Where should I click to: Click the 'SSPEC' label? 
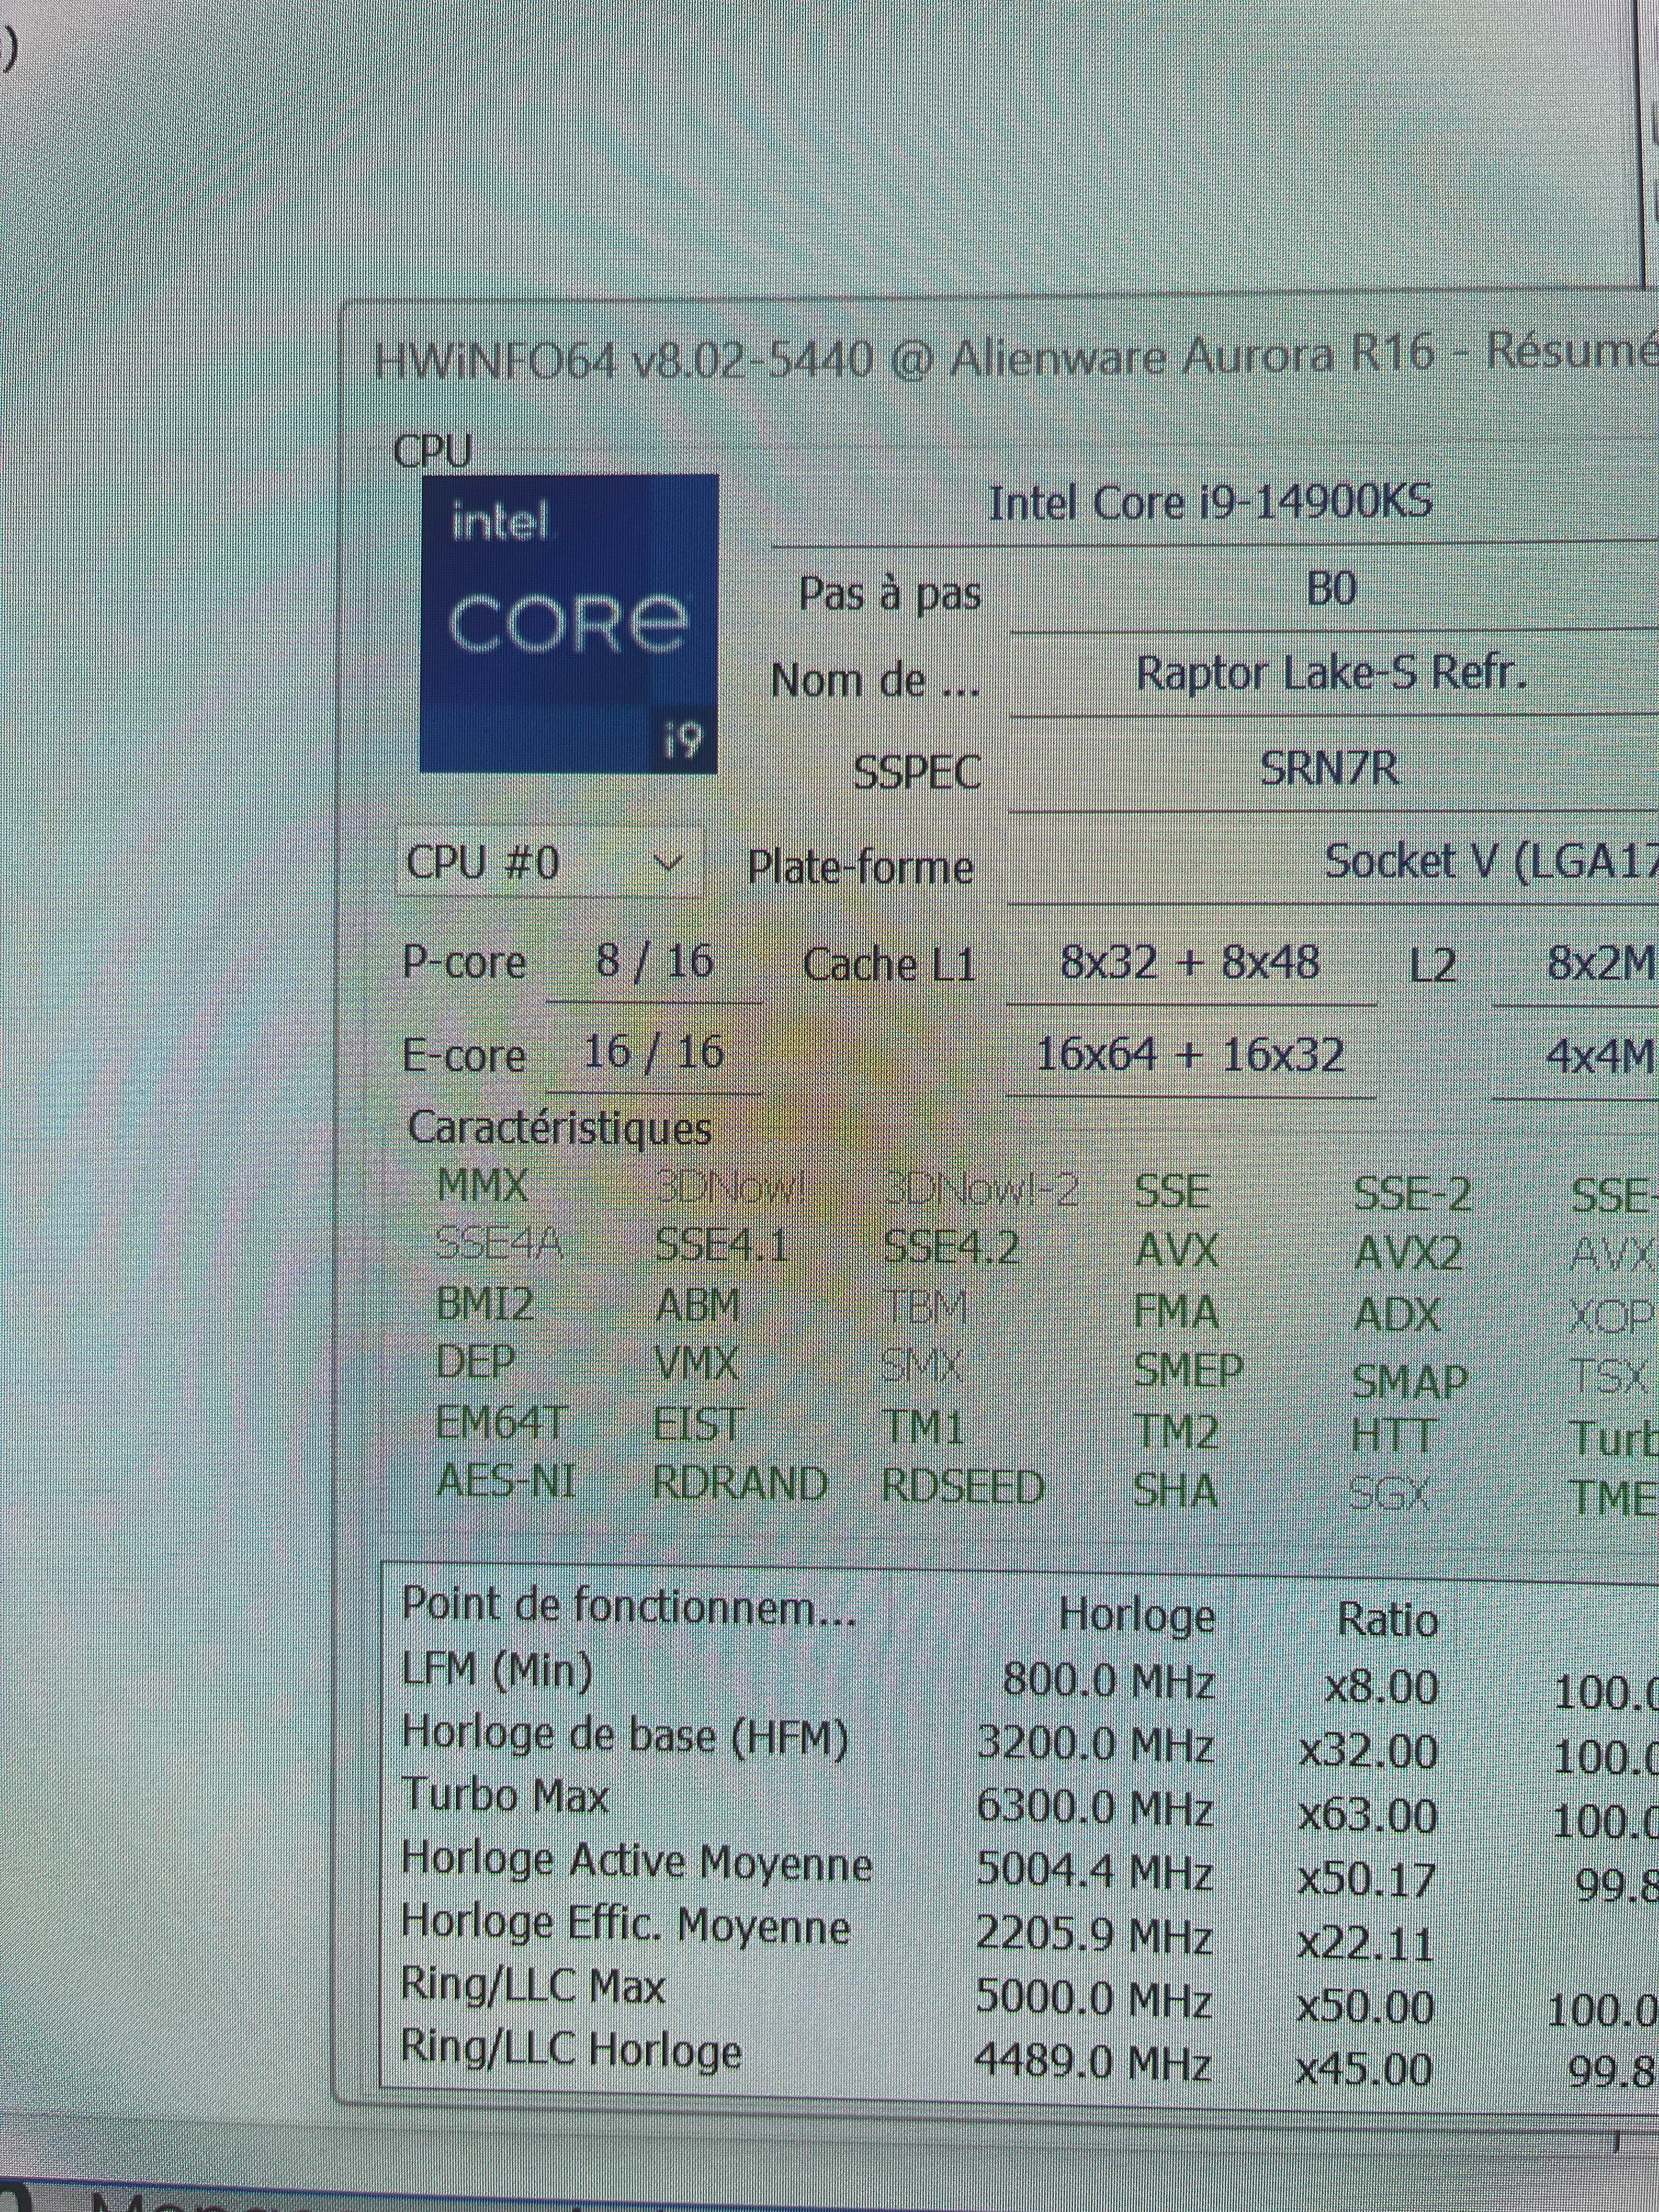pyautogui.click(x=916, y=772)
